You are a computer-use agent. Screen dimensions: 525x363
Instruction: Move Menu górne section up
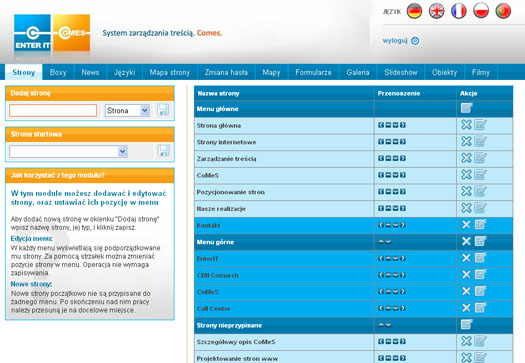[381, 242]
